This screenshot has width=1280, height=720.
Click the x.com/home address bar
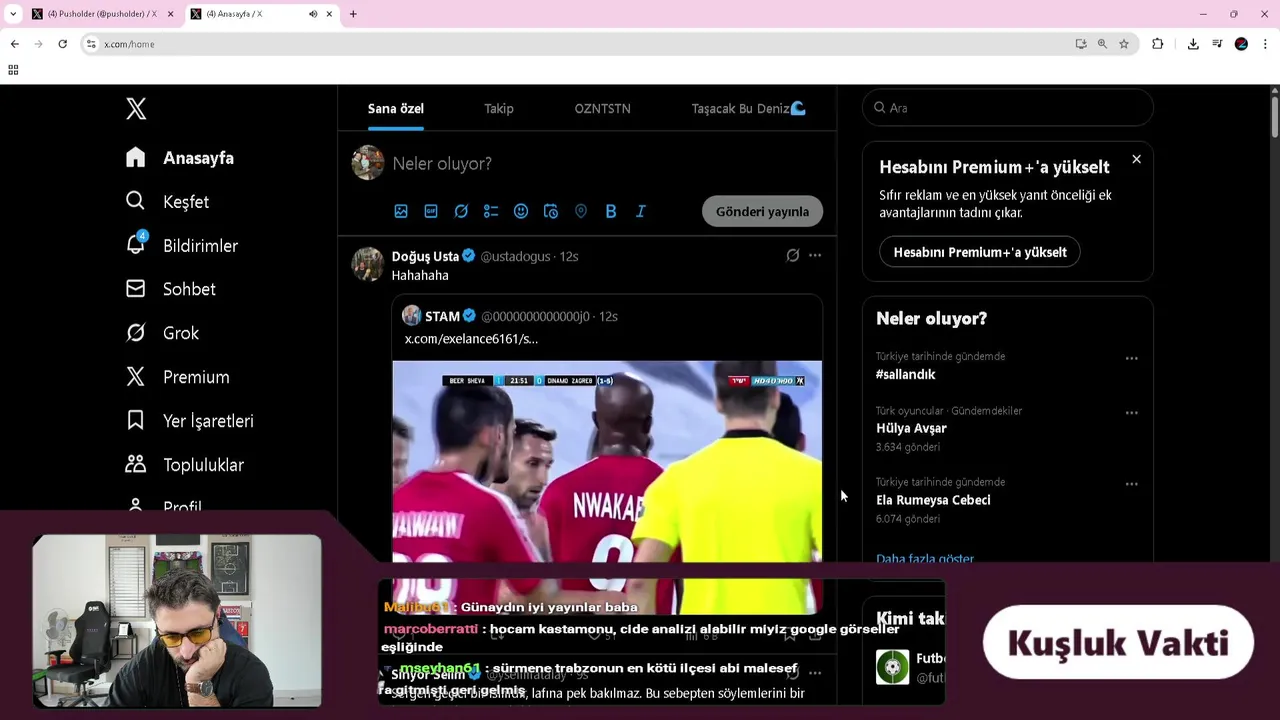[129, 44]
